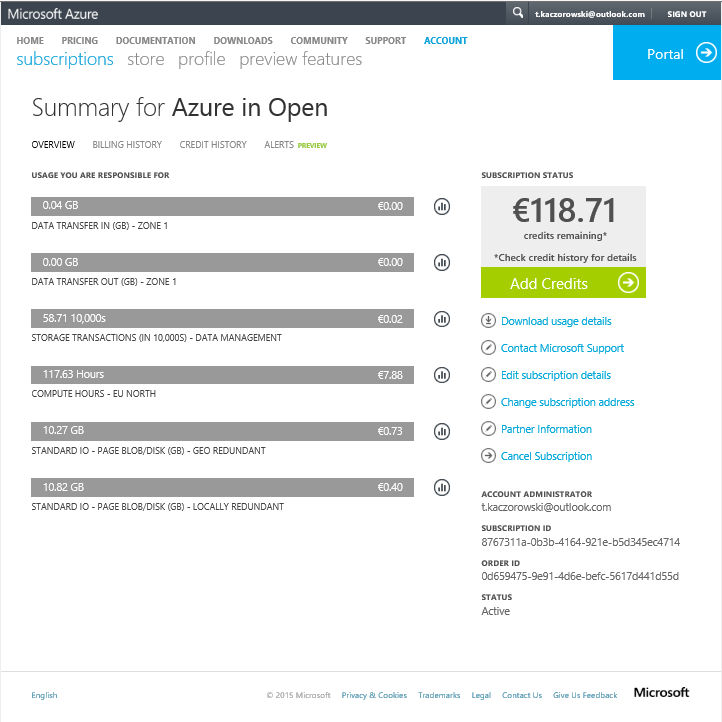Open chart icon for Data Transfer Out Zone 1
This screenshot has height=722, width=722.
pyautogui.click(x=442, y=262)
